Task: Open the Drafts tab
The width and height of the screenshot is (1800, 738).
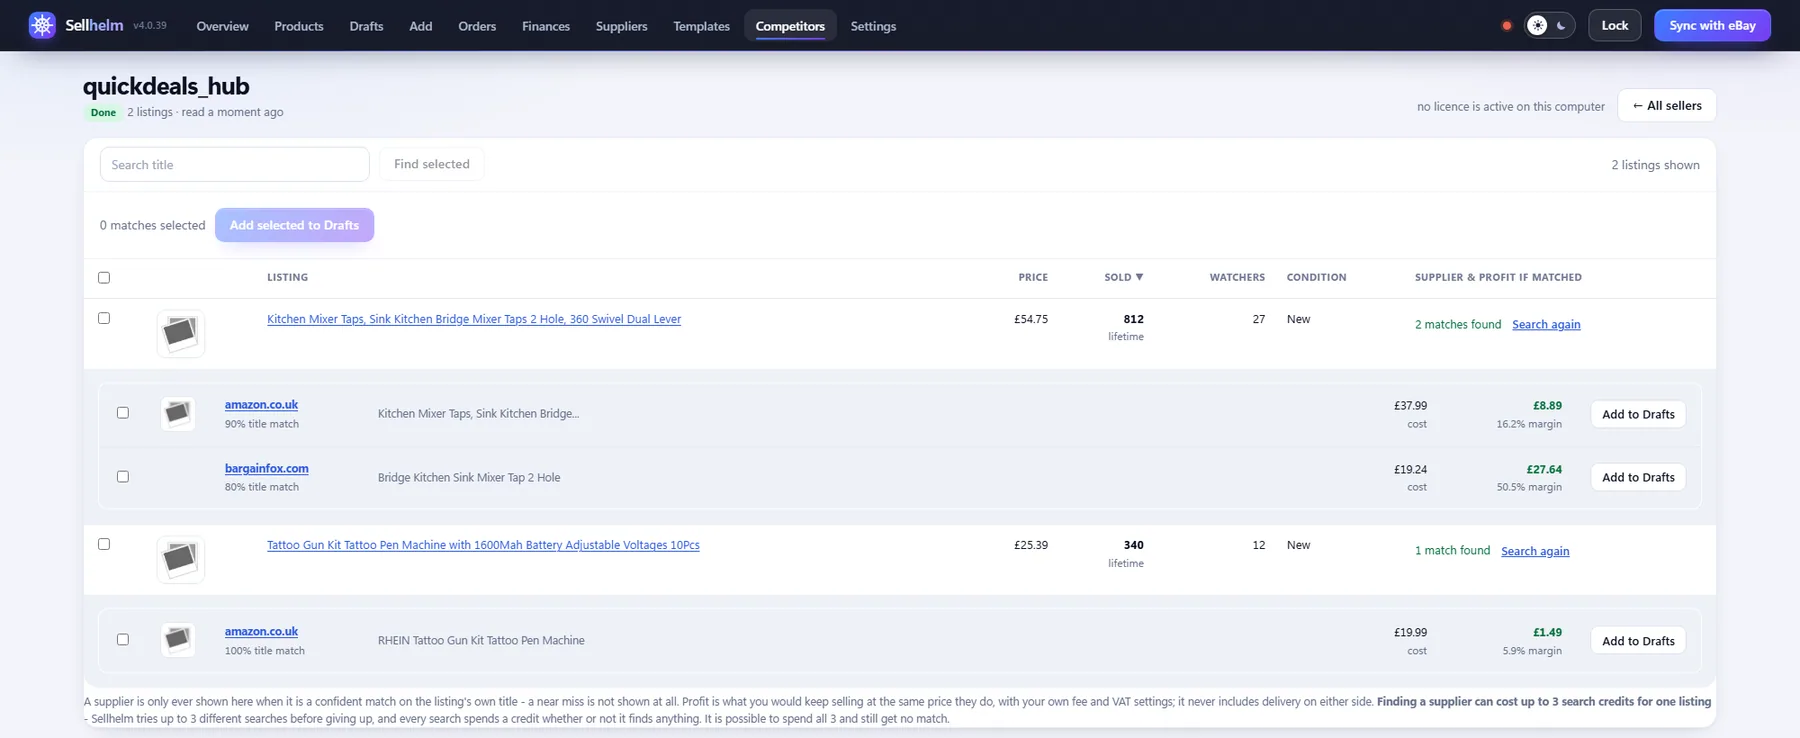Action: pos(366,26)
